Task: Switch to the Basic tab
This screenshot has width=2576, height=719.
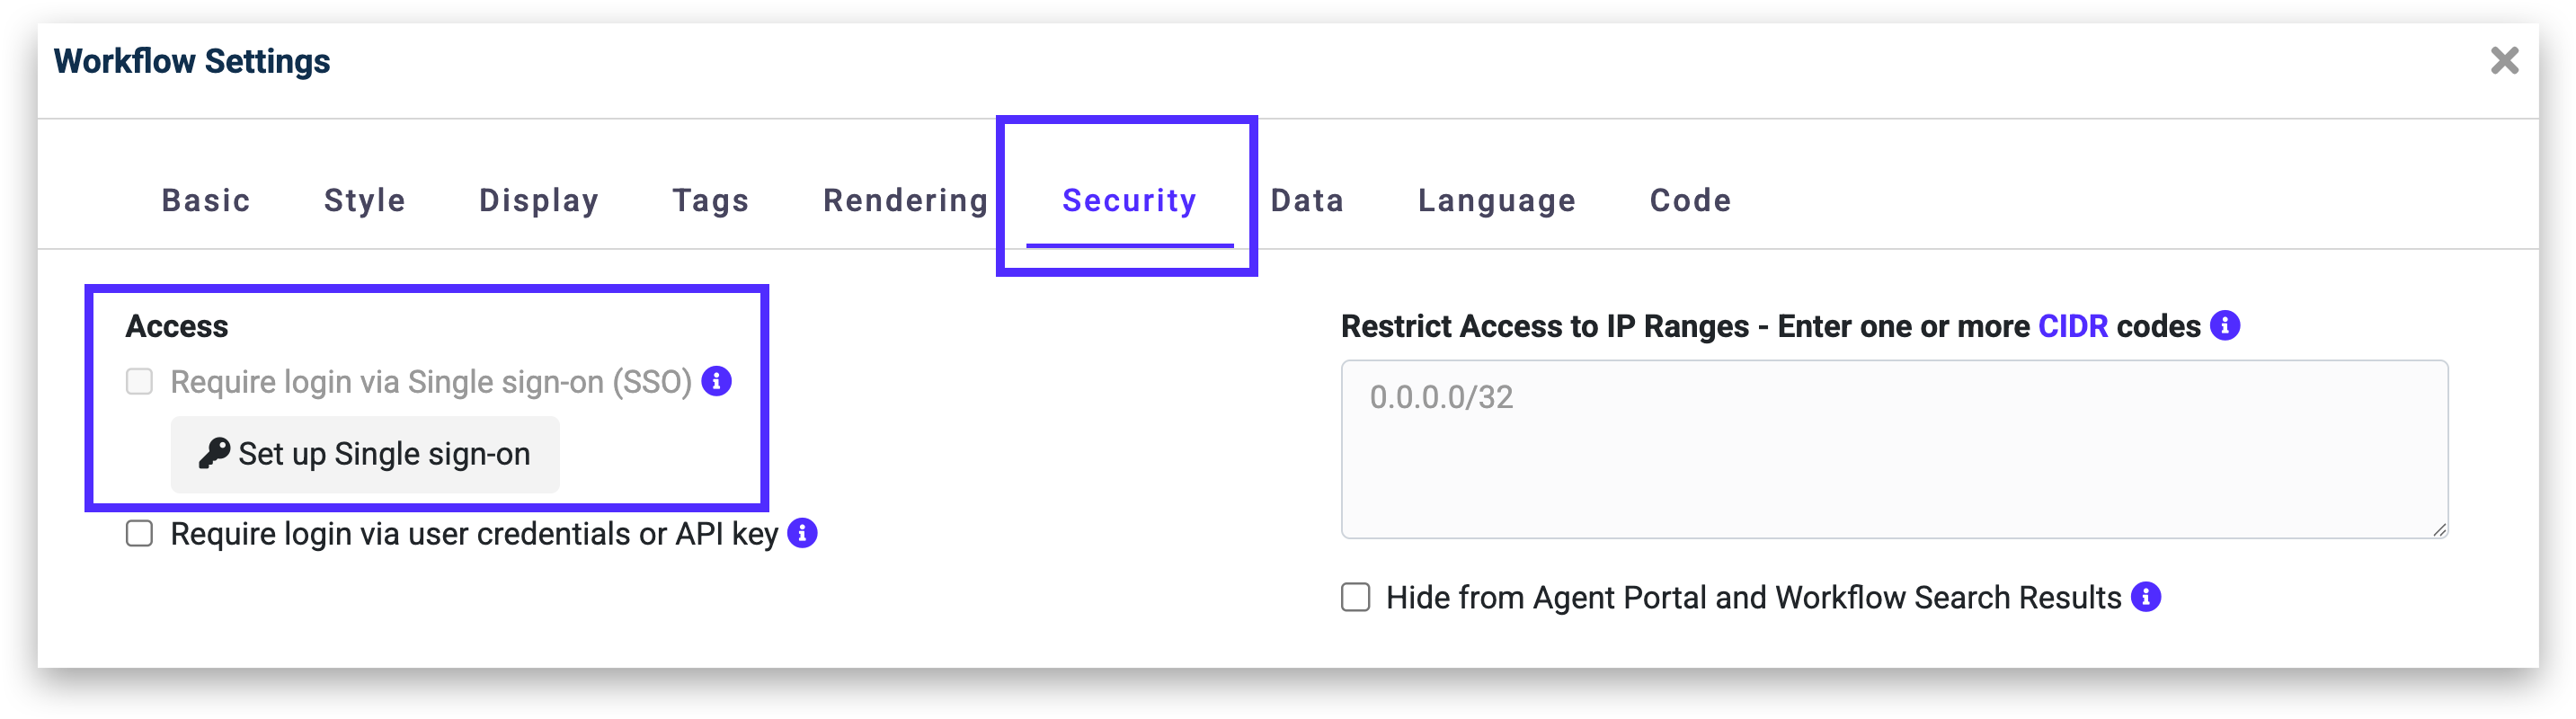Action: pyautogui.click(x=206, y=201)
